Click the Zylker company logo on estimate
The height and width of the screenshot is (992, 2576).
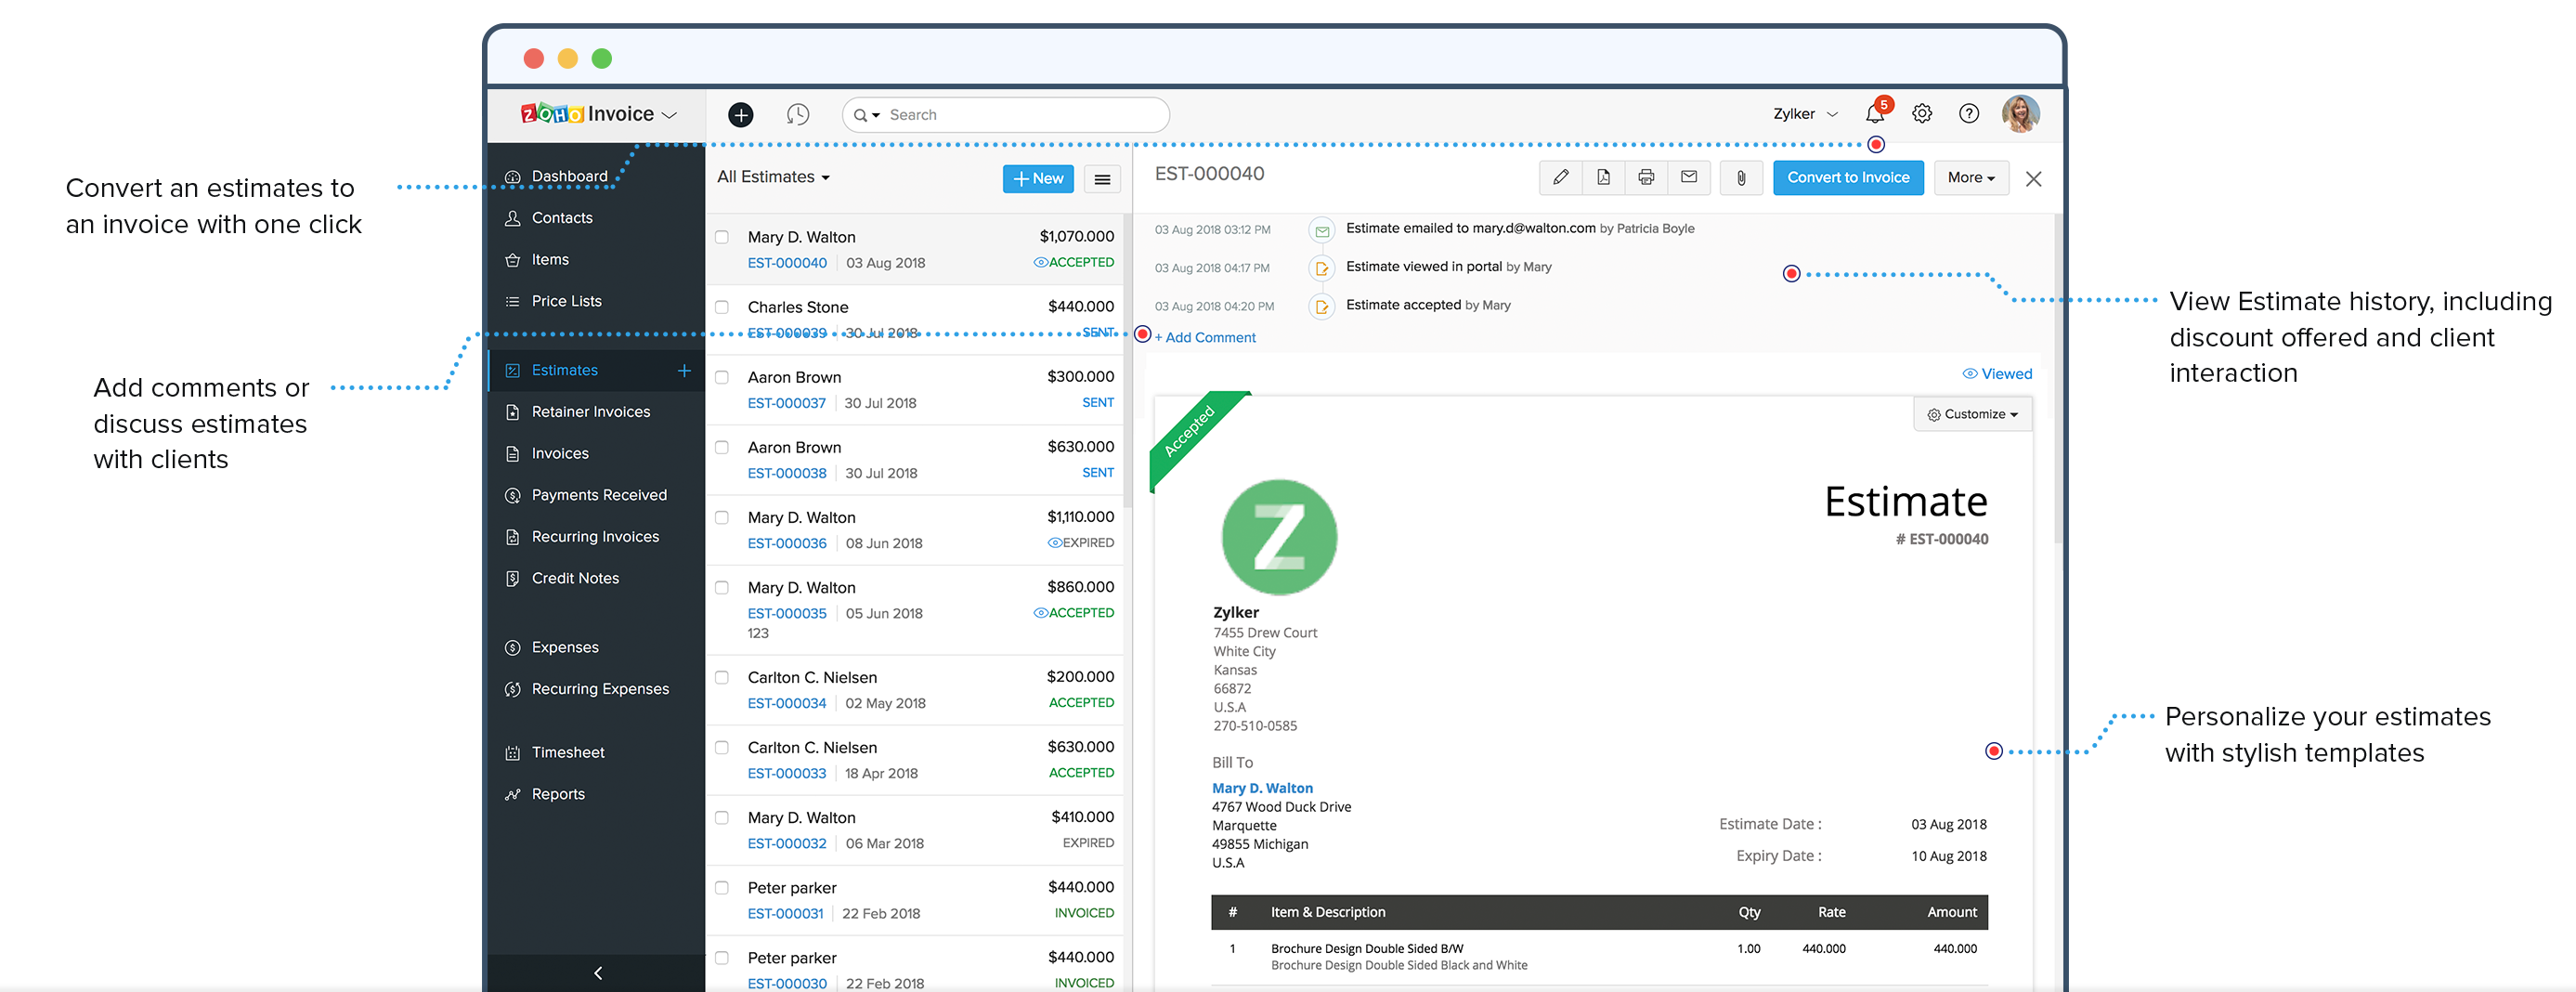coord(1279,537)
